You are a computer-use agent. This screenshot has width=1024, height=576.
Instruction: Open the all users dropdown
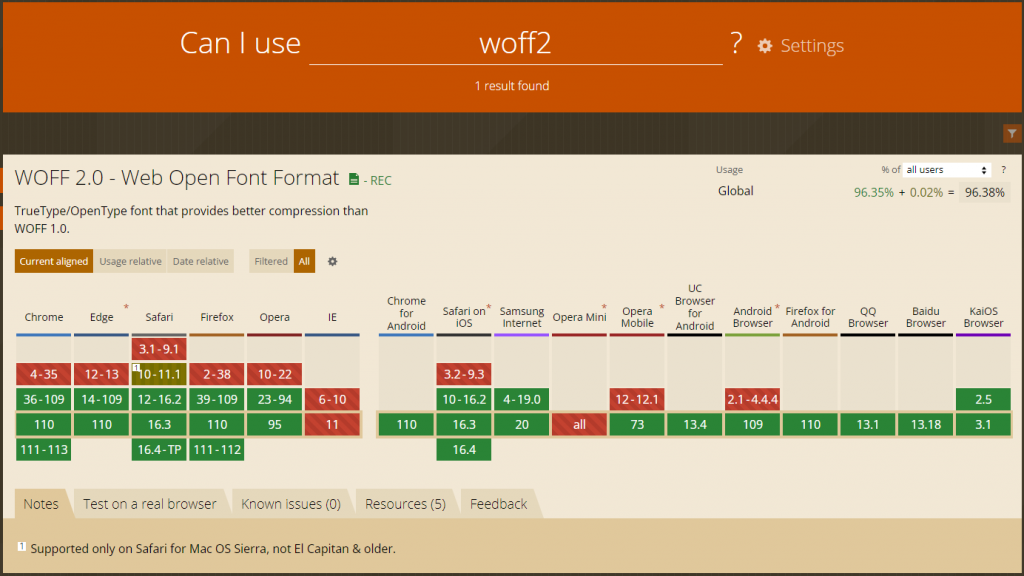point(946,170)
